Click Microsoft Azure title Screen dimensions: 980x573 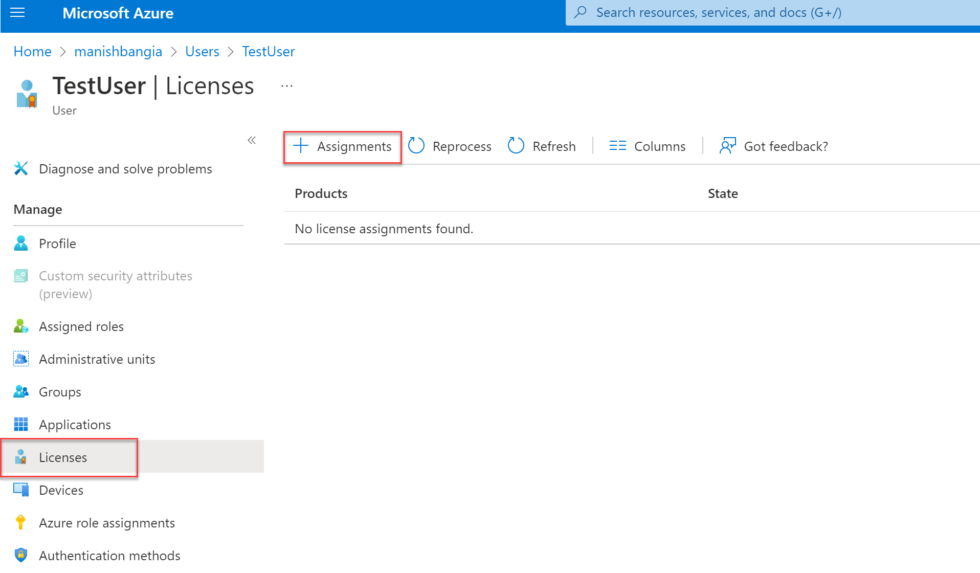pos(118,13)
